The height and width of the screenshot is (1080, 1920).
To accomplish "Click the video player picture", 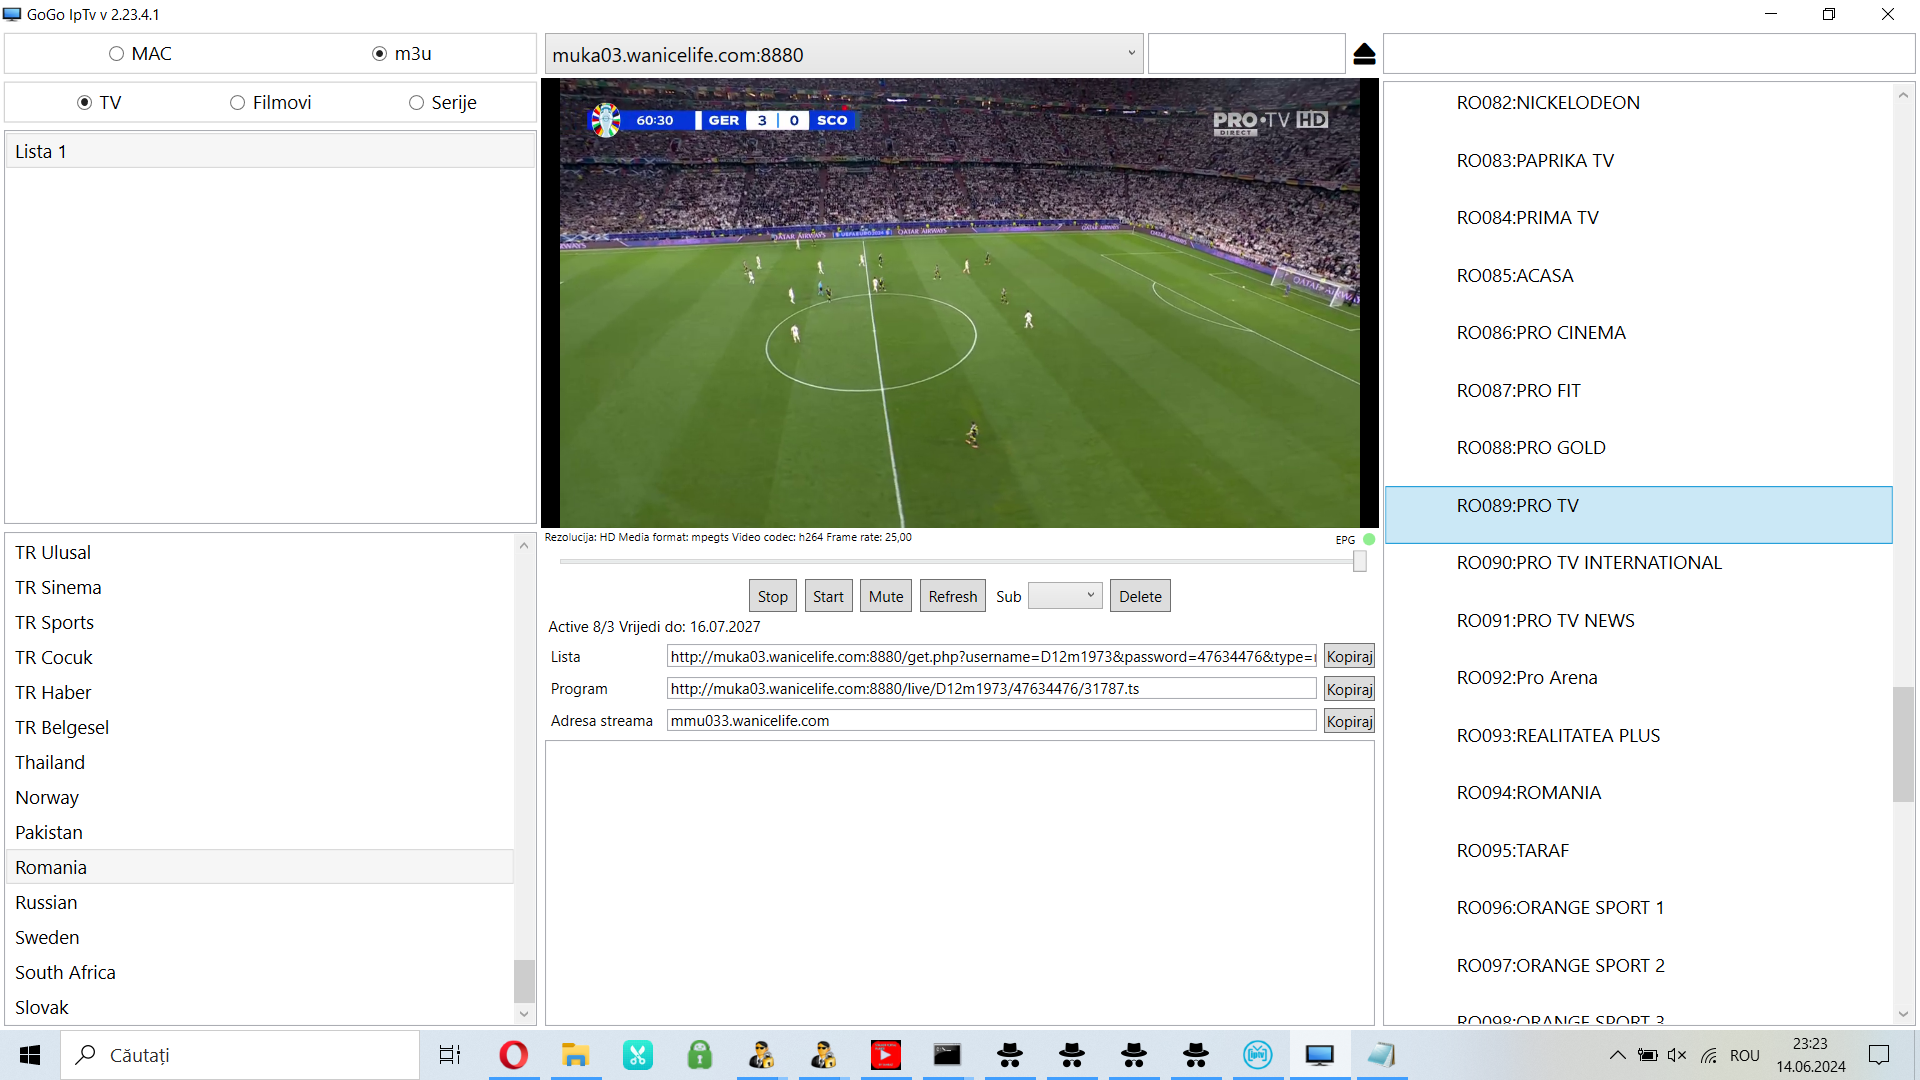I will 959,303.
